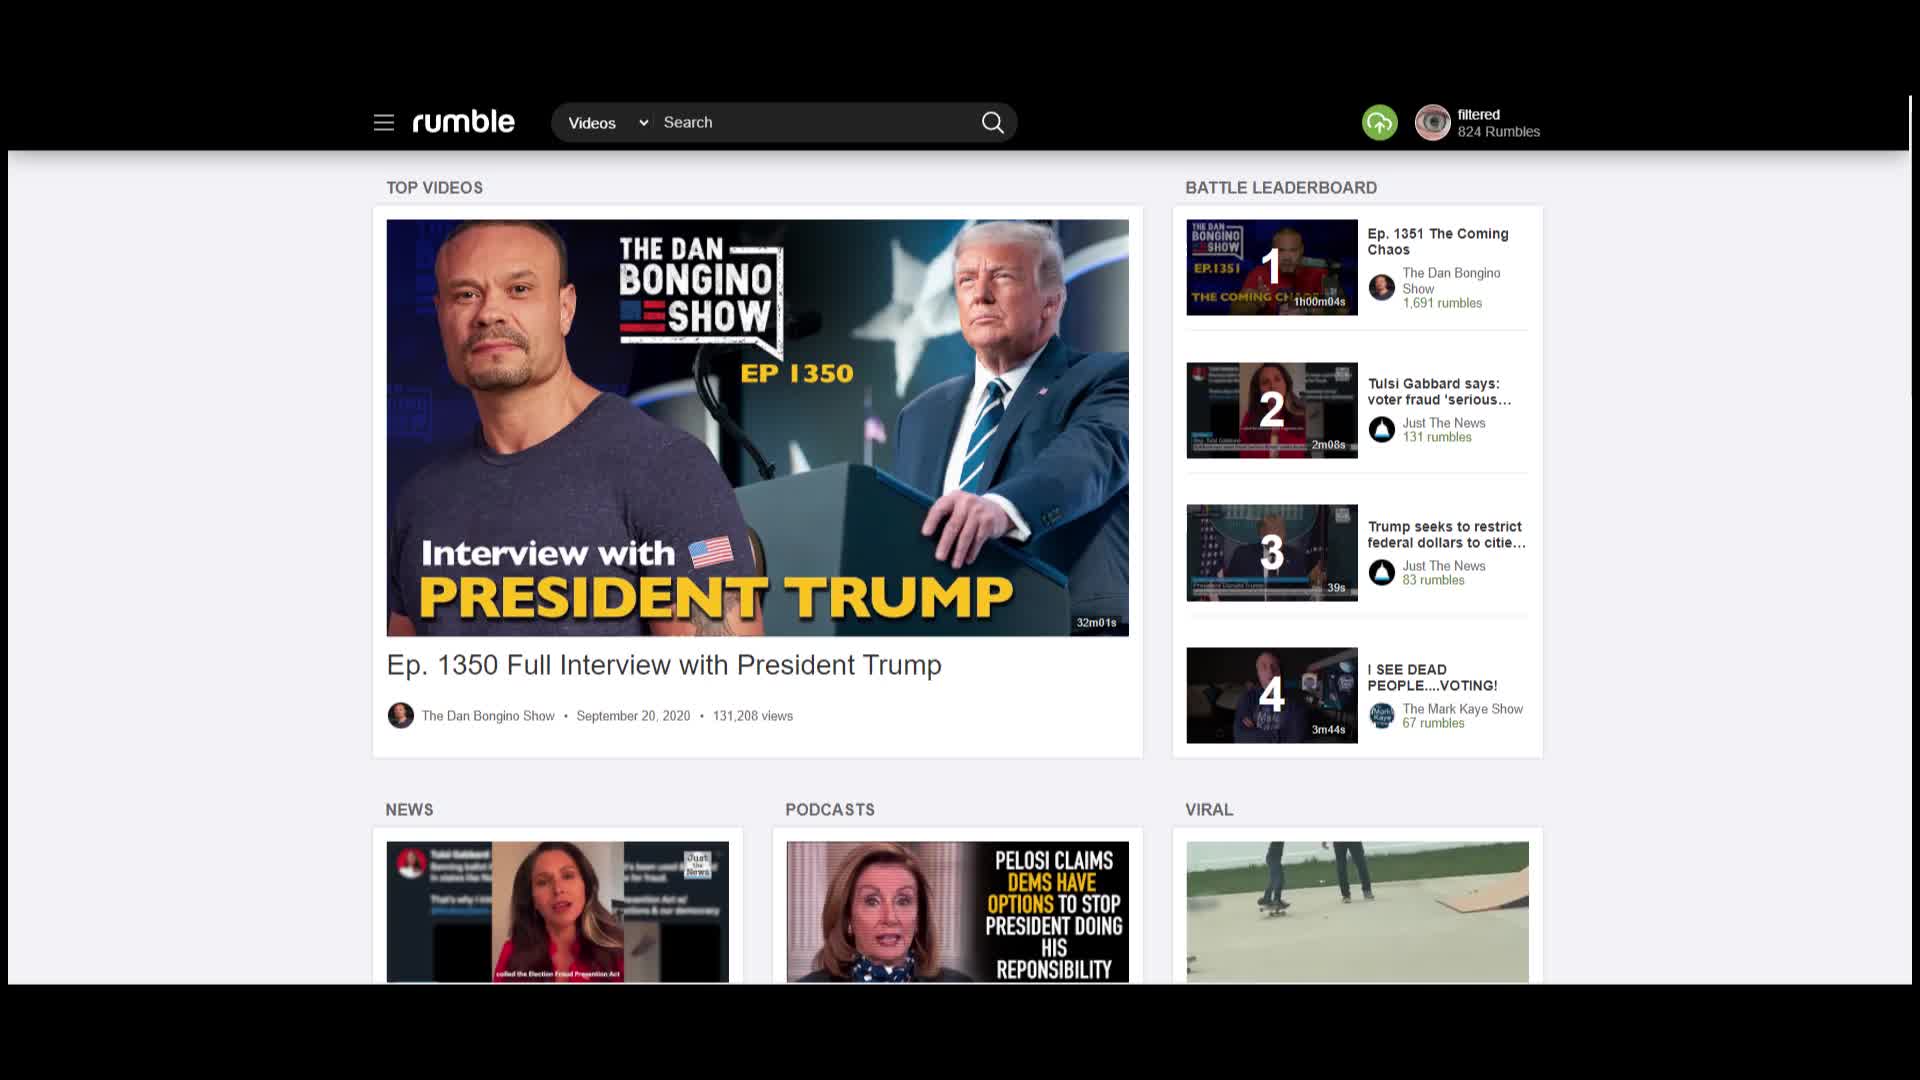The height and width of the screenshot is (1080, 1920).
Task: Open the user profile avatar
Action: (x=1432, y=123)
